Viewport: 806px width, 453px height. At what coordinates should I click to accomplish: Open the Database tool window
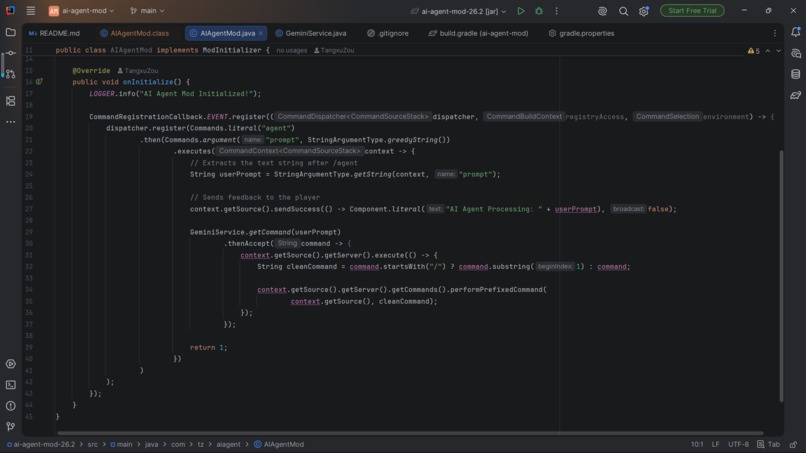[795, 74]
